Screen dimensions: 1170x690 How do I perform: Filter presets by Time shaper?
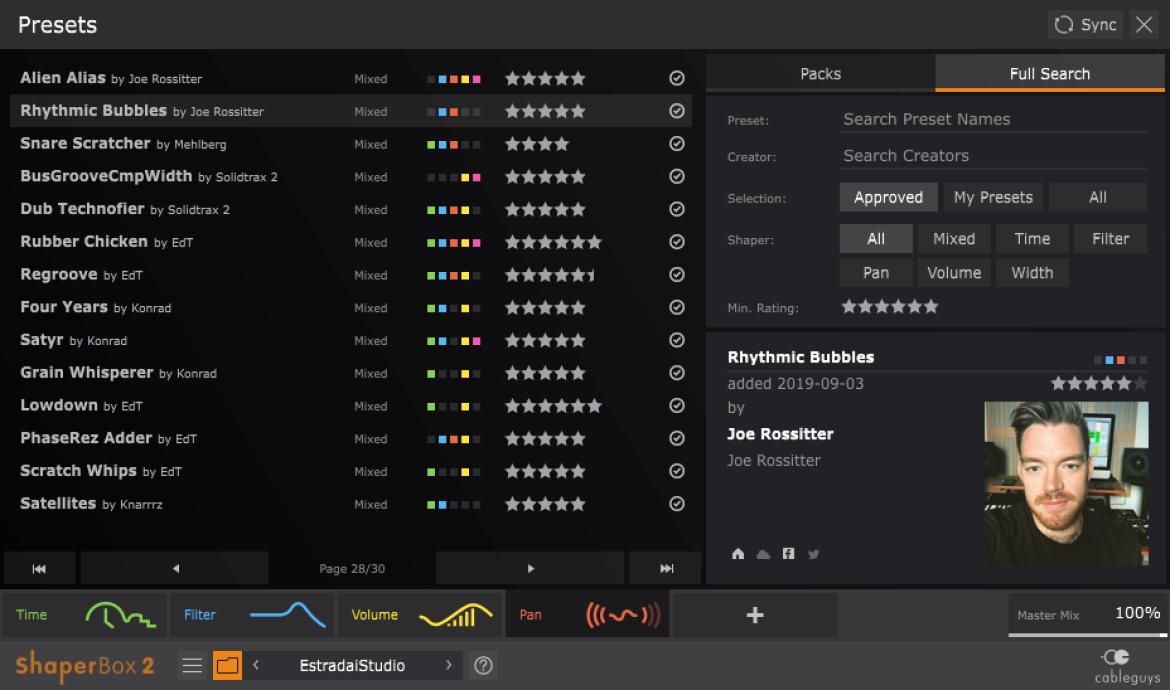[1032, 239]
